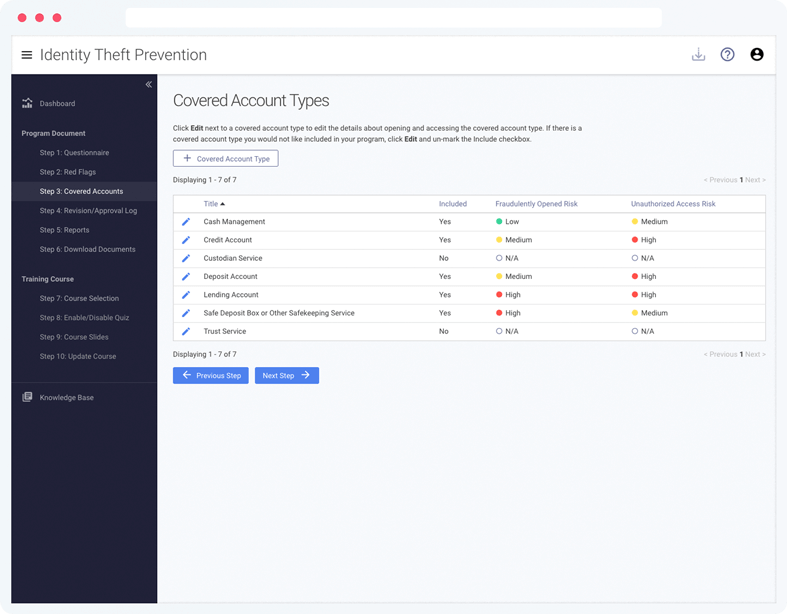Click top pagination Next link
The height and width of the screenshot is (614, 787).
click(755, 180)
